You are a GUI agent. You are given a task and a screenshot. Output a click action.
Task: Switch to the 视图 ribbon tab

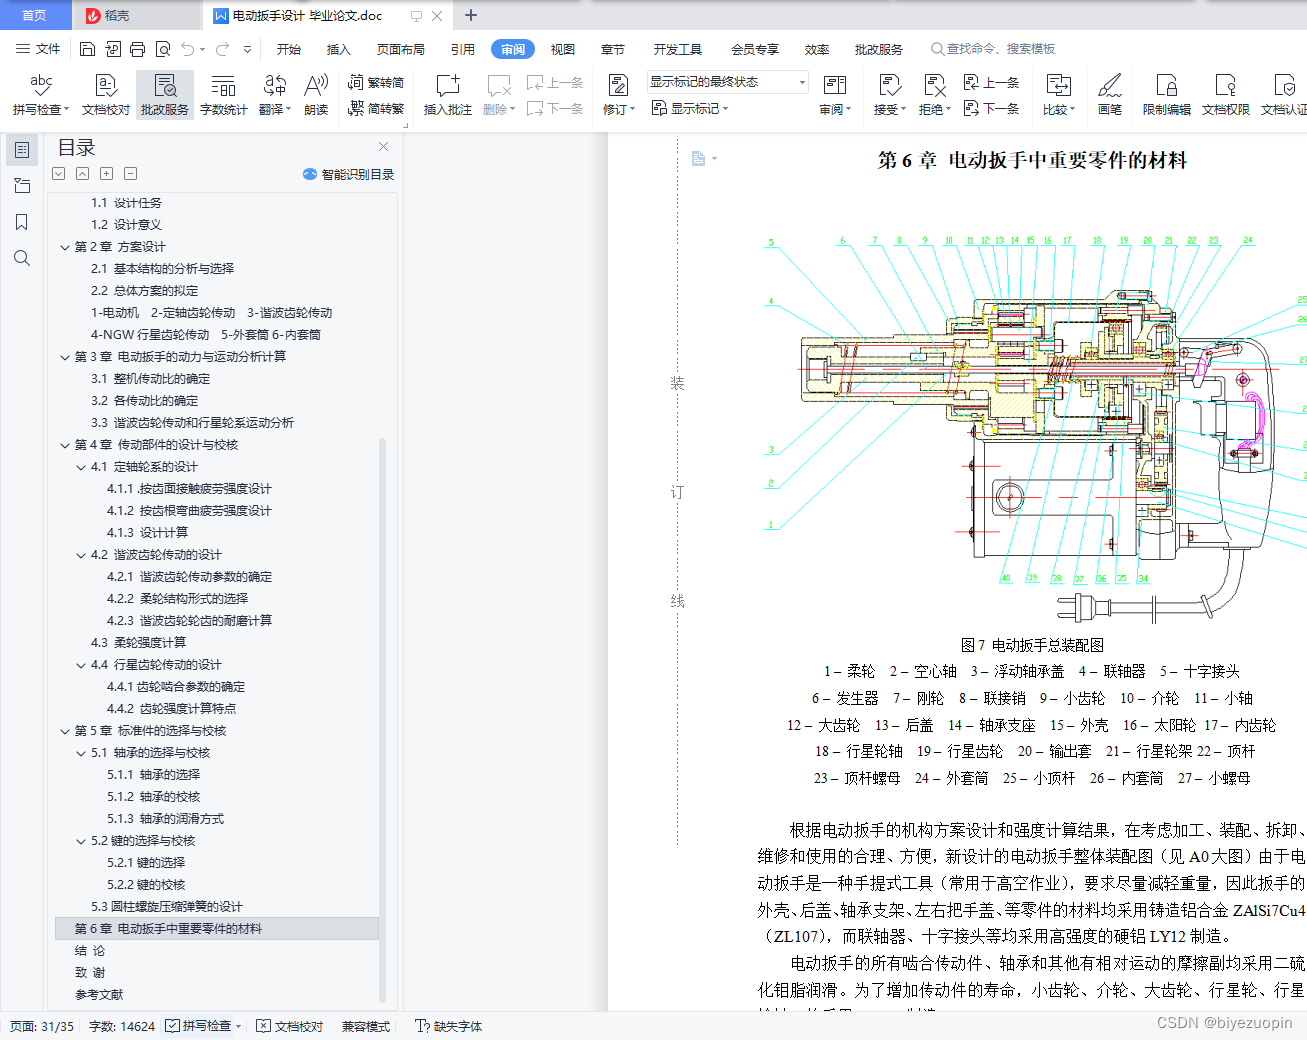(562, 48)
